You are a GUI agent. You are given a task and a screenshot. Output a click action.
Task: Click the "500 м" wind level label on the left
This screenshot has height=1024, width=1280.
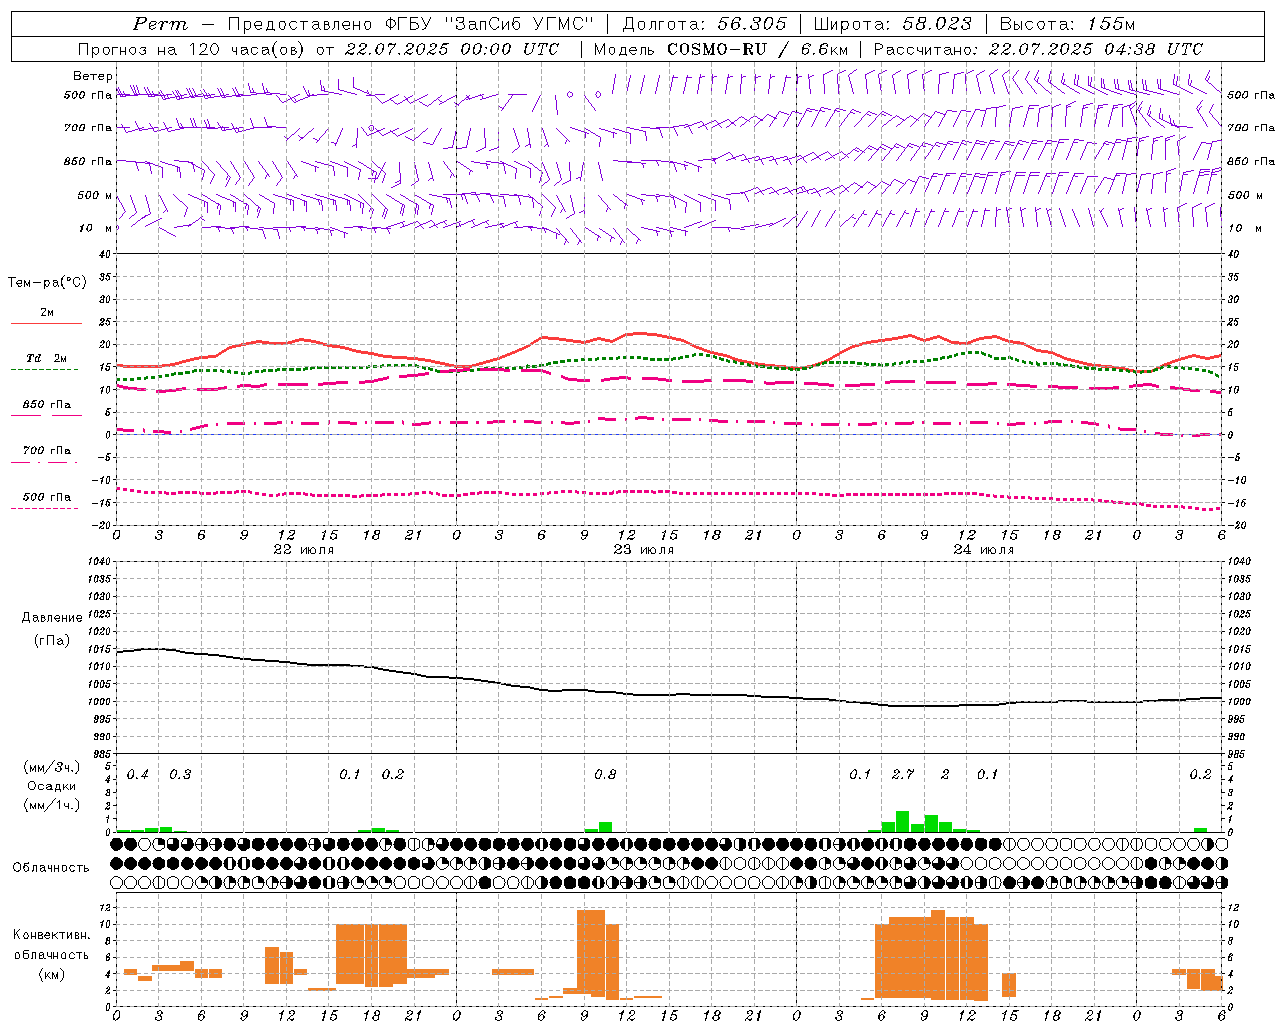pos(95,195)
